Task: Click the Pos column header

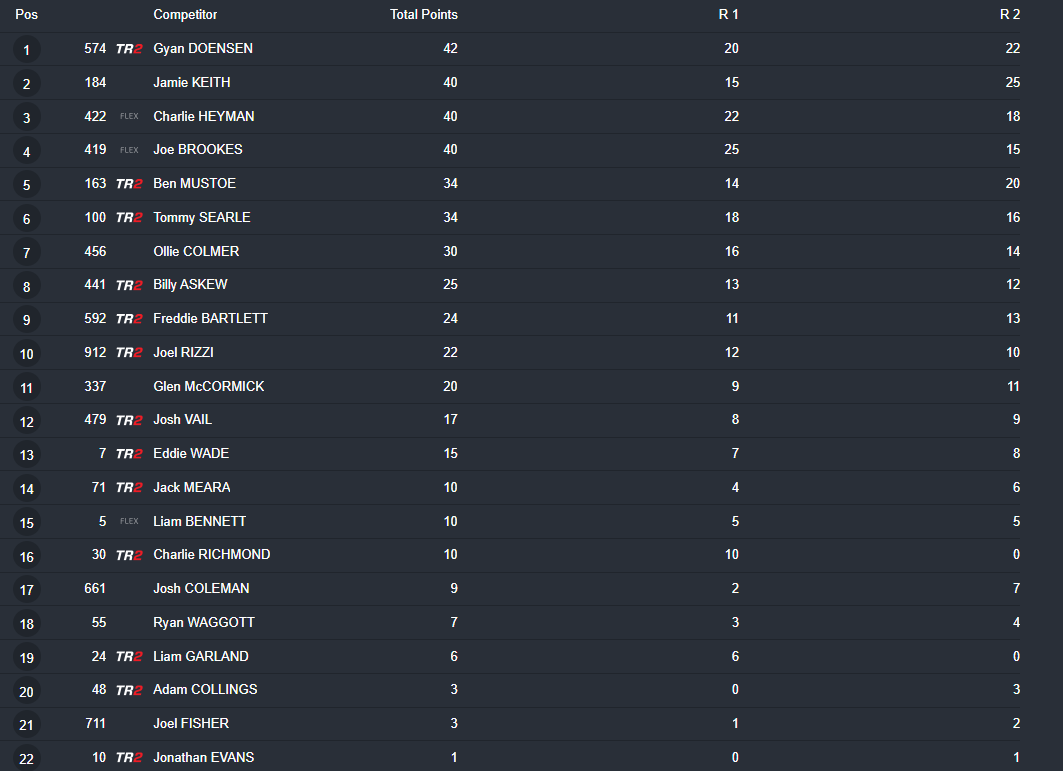Action: point(26,14)
